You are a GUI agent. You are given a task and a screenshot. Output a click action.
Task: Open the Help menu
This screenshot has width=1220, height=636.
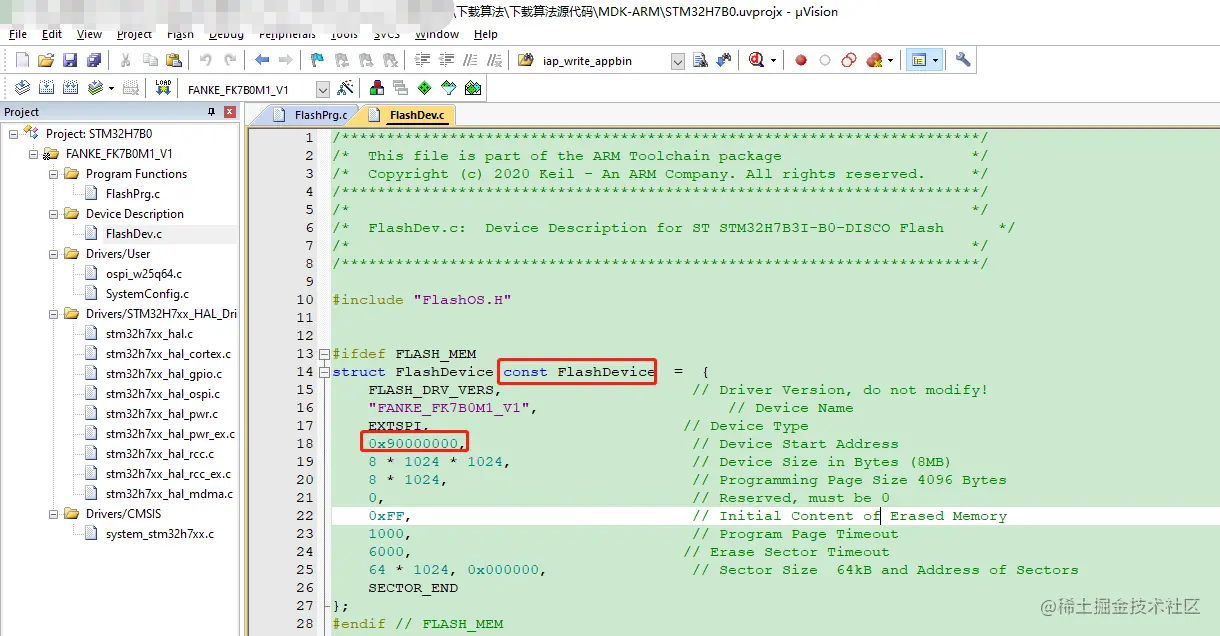(486, 34)
